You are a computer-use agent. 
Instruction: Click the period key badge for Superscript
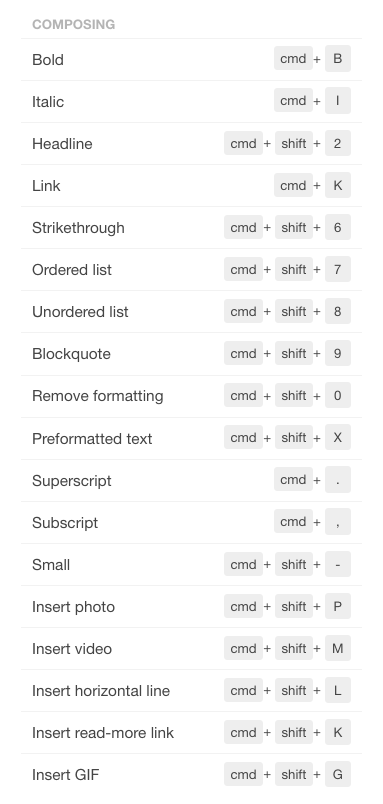(x=337, y=479)
